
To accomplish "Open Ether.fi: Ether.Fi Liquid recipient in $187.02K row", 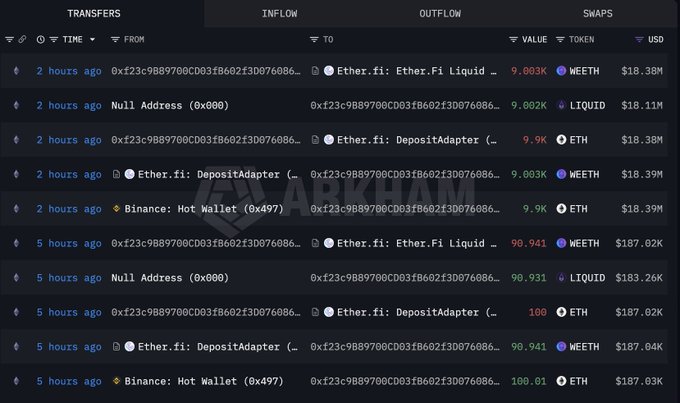I will (x=416, y=243).
